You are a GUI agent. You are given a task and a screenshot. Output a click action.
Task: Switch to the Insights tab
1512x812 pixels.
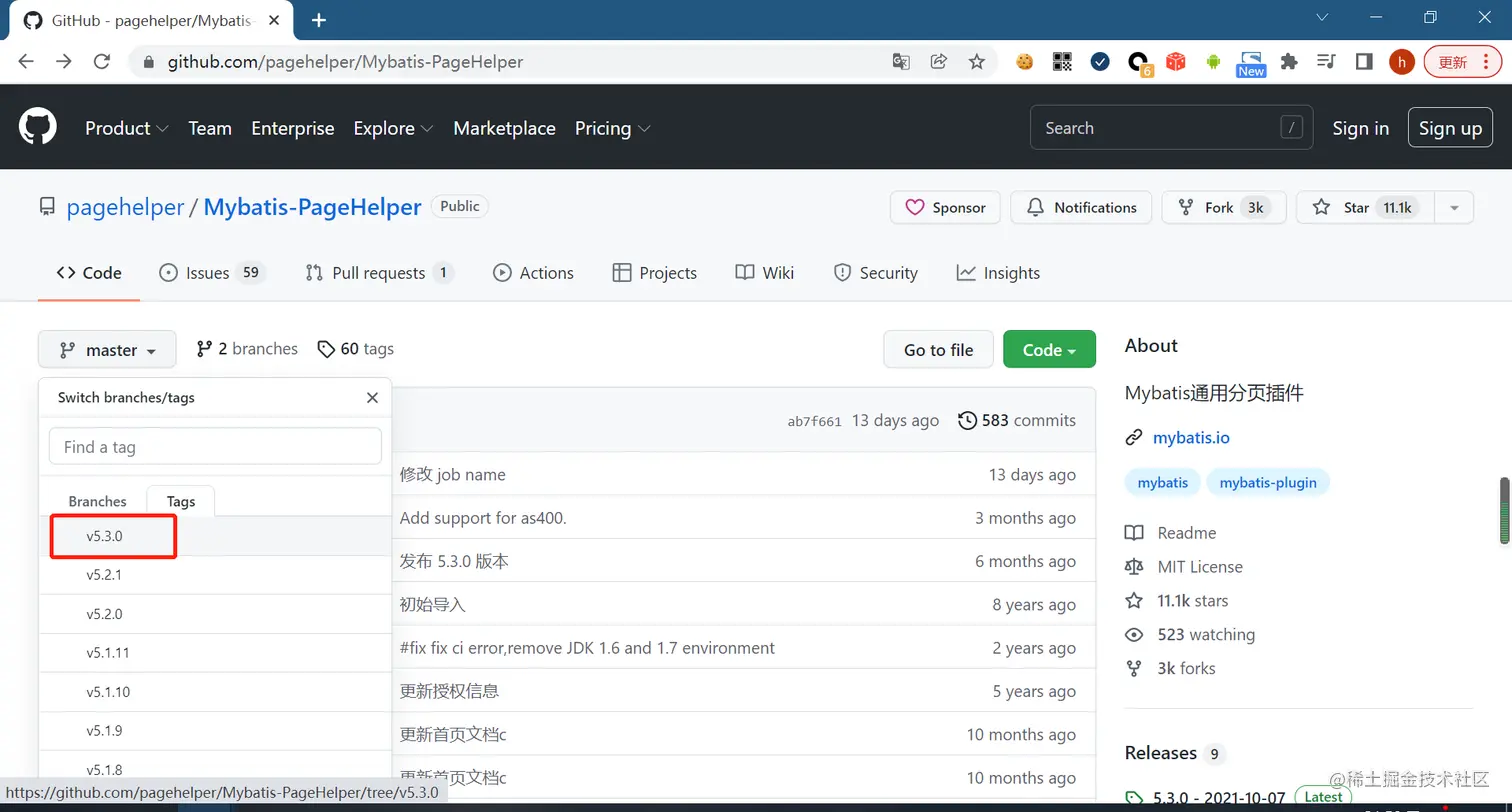(998, 273)
